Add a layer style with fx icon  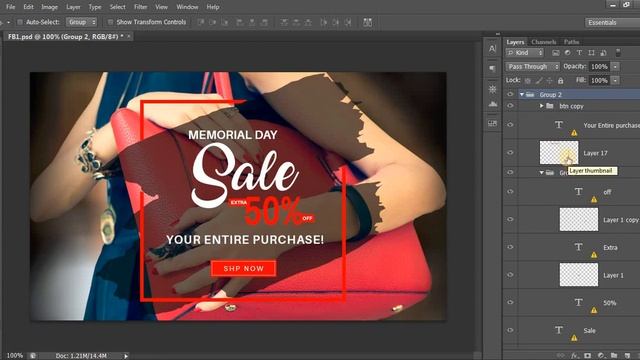(x=575, y=356)
